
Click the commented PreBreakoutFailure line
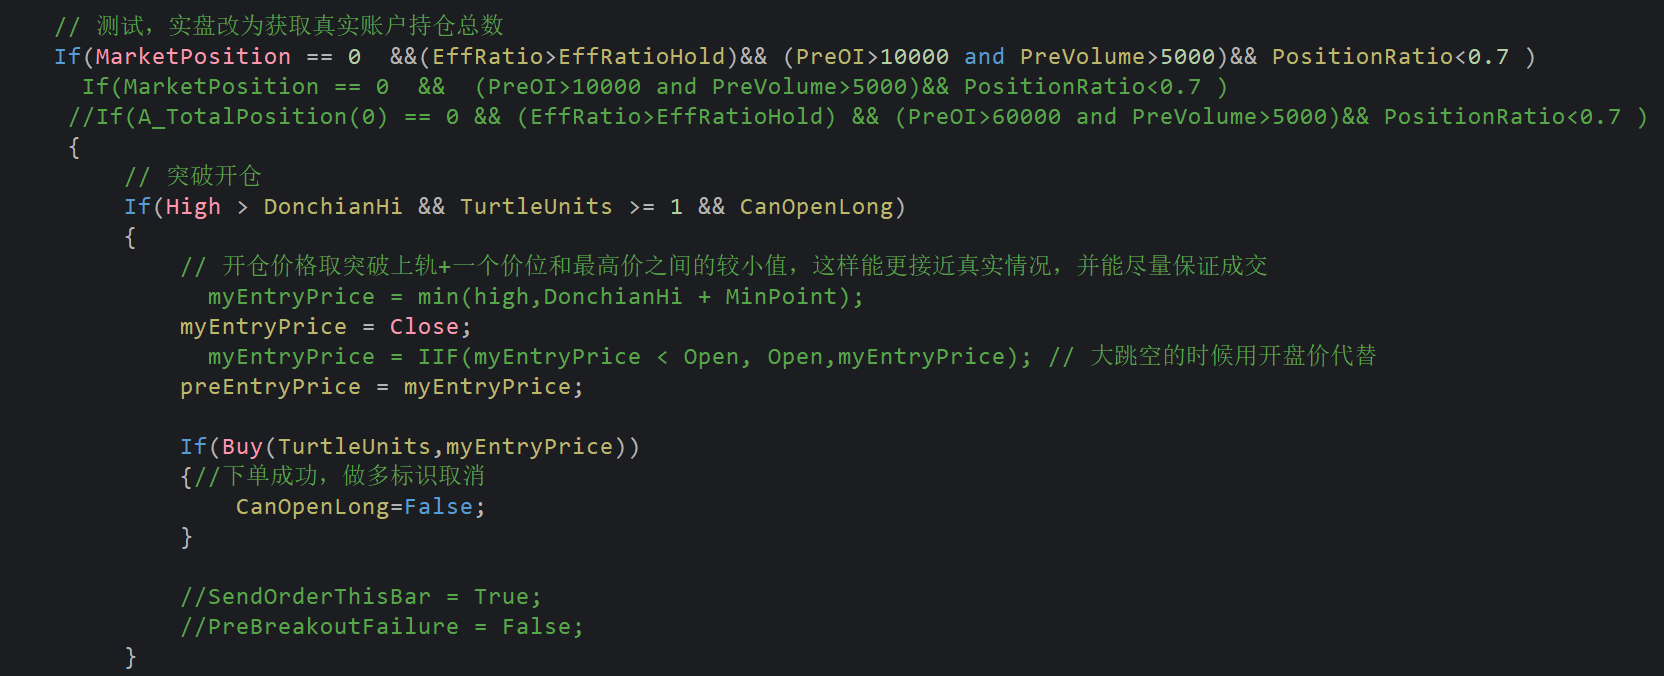(x=381, y=627)
